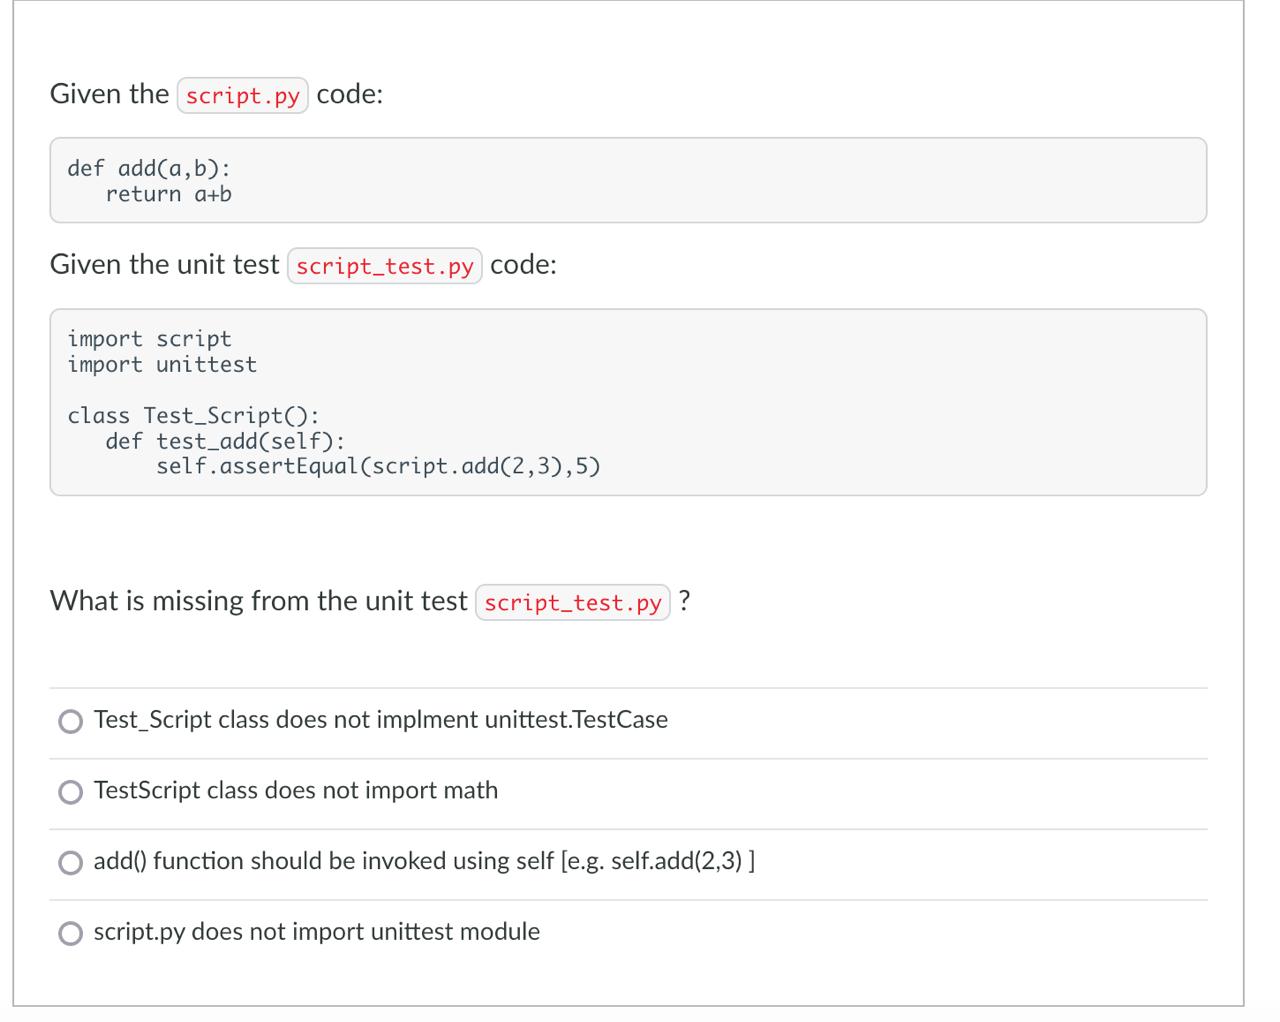This screenshot has height=1022, width=1280.
Task: Click the first answer row text
Action: point(381,719)
